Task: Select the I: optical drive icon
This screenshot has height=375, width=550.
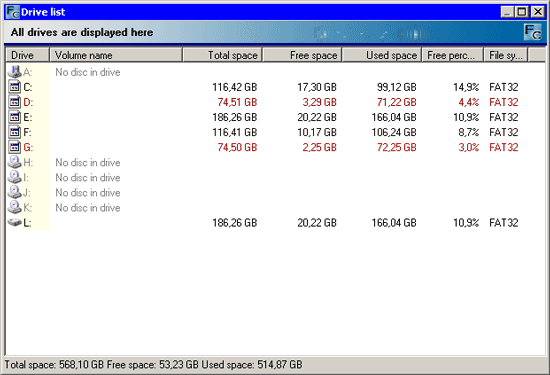Action: pyautogui.click(x=14, y=178)
